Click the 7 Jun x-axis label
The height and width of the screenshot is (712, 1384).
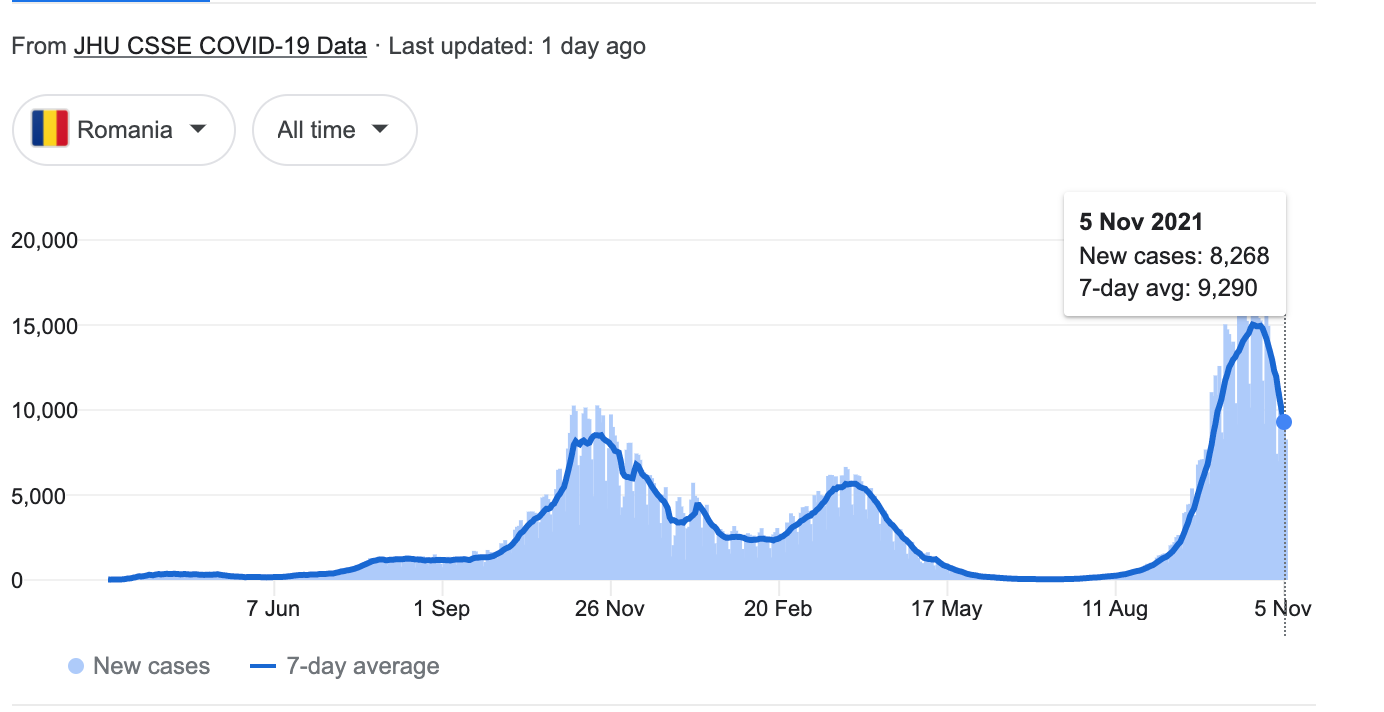click(272, 608)
